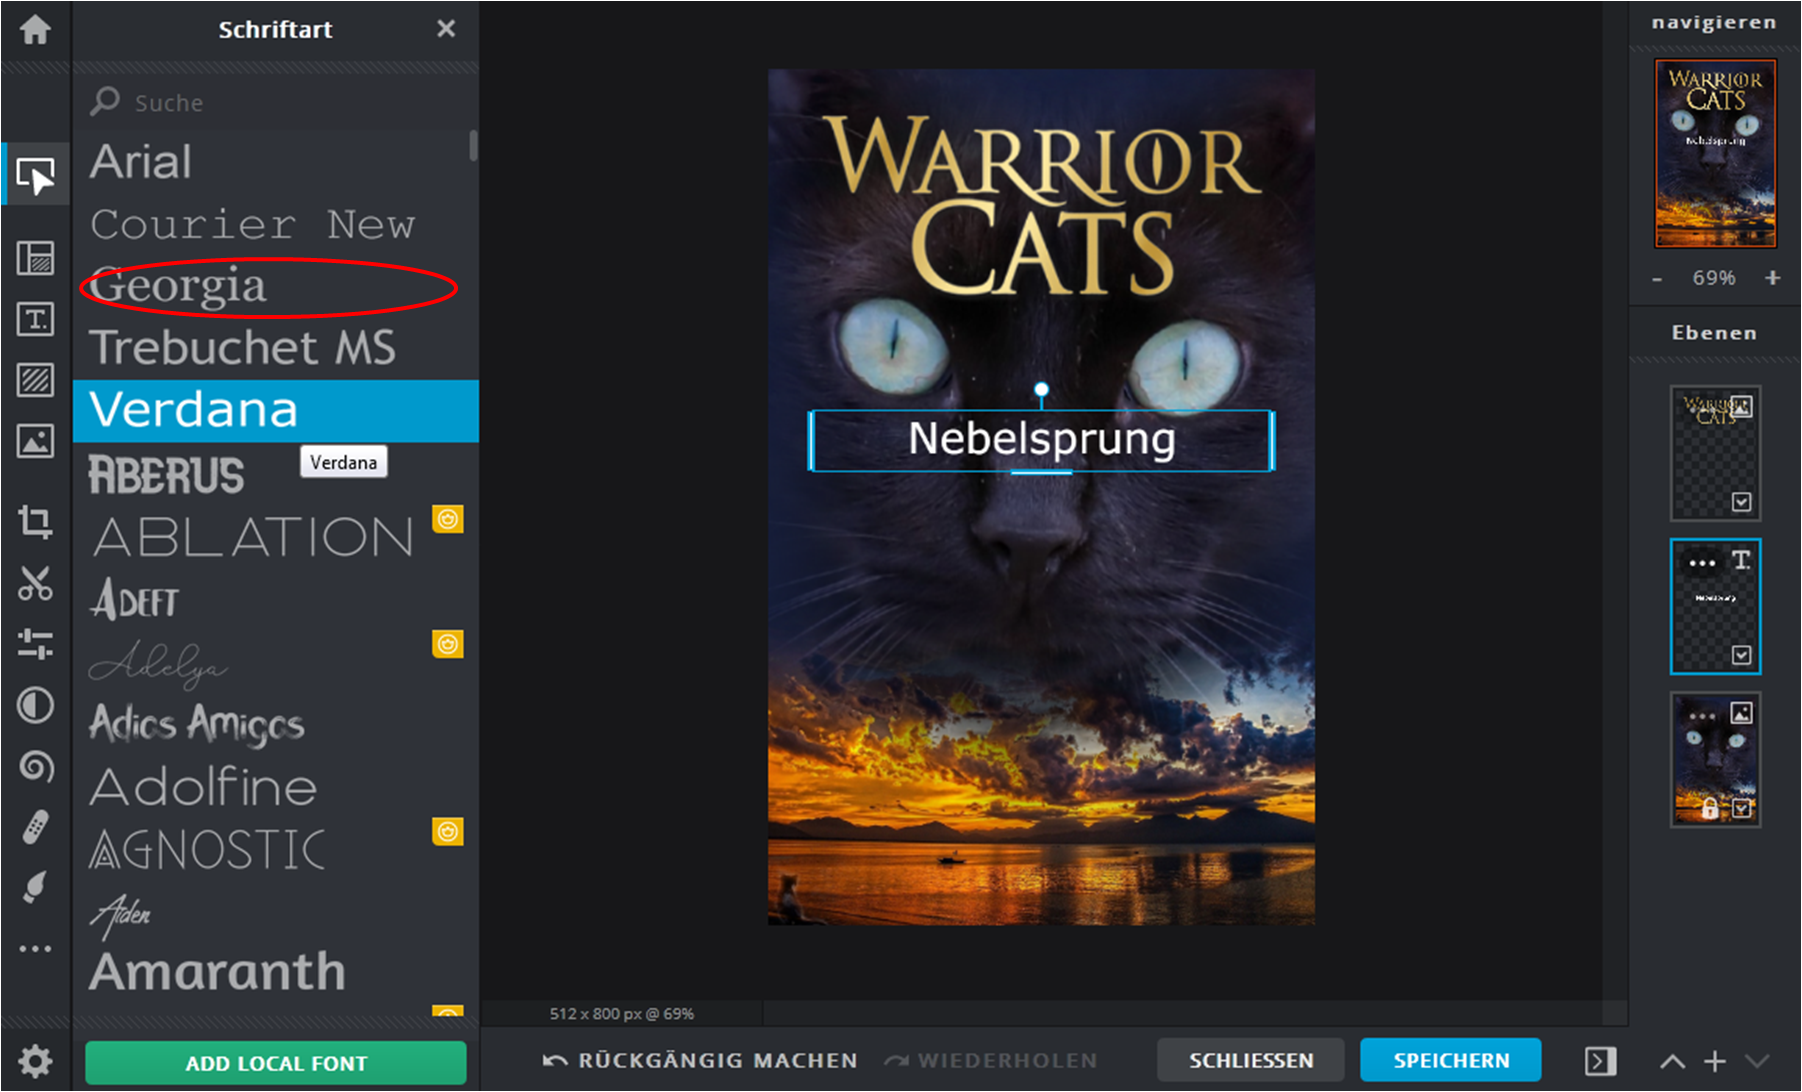
Task: Close the Schriftart font panel
Action: (446, 29)
